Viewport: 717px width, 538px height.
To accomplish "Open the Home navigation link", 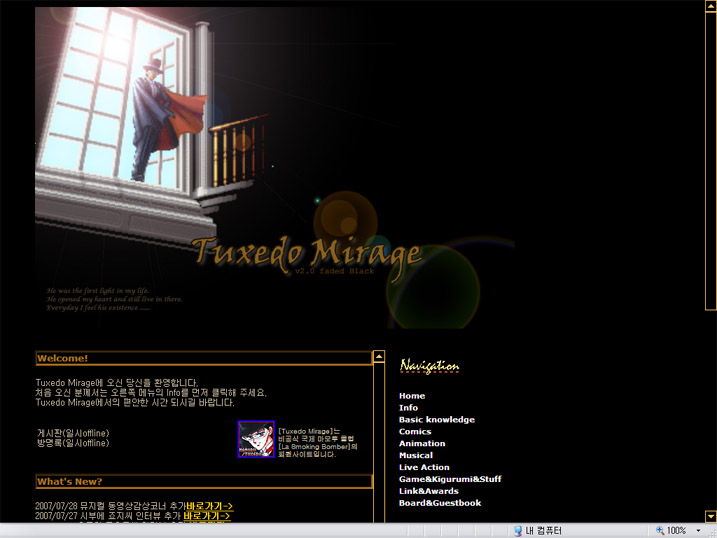I will point(412,396).
